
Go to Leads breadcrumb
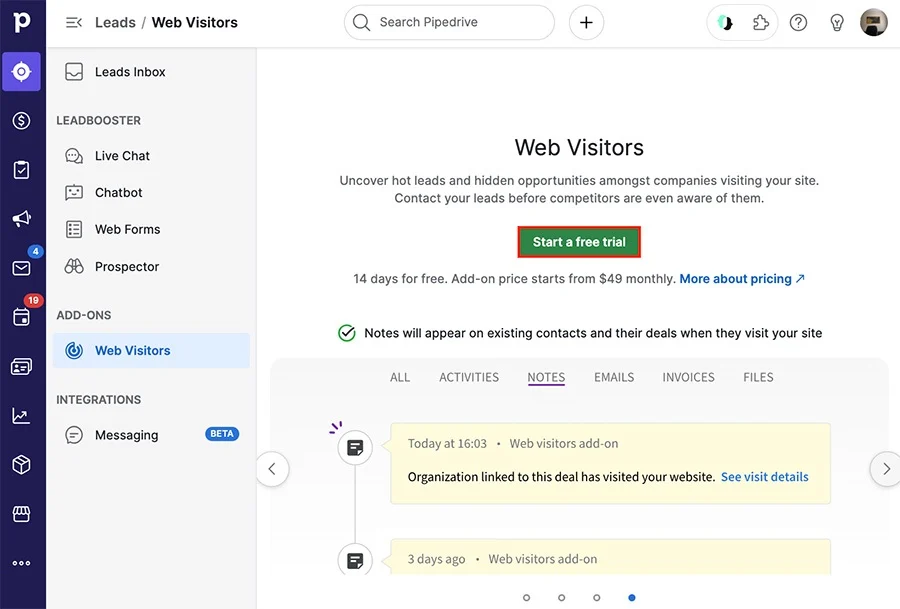pos(115,22)
